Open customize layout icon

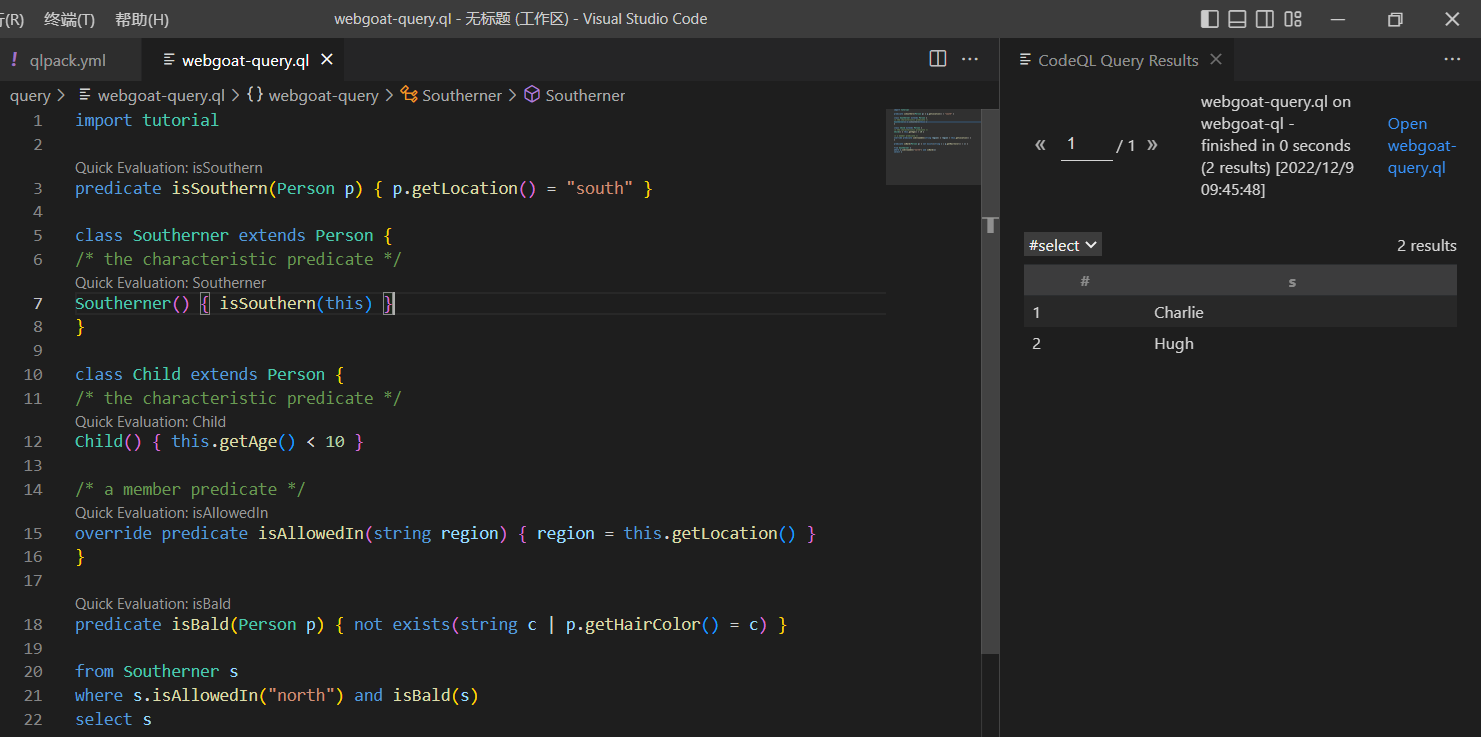pos(1293,19)
